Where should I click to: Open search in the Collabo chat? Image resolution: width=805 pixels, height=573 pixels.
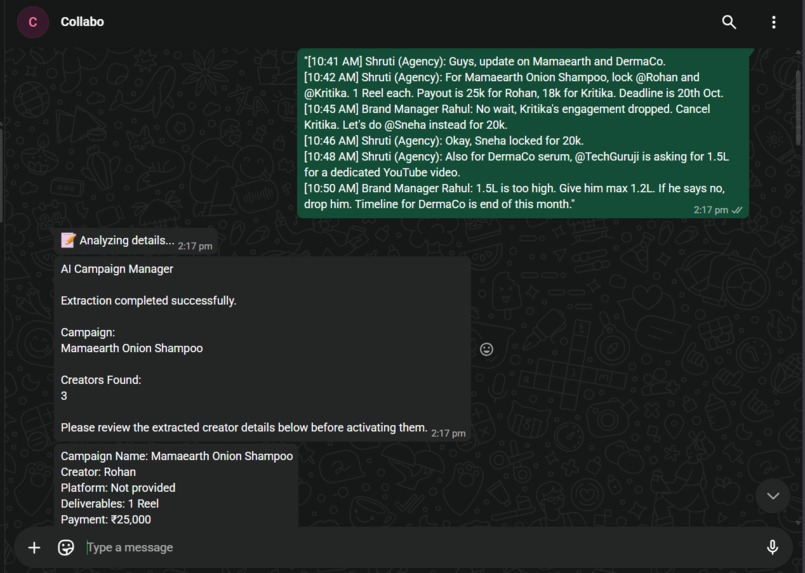click(x=729, y=22)
